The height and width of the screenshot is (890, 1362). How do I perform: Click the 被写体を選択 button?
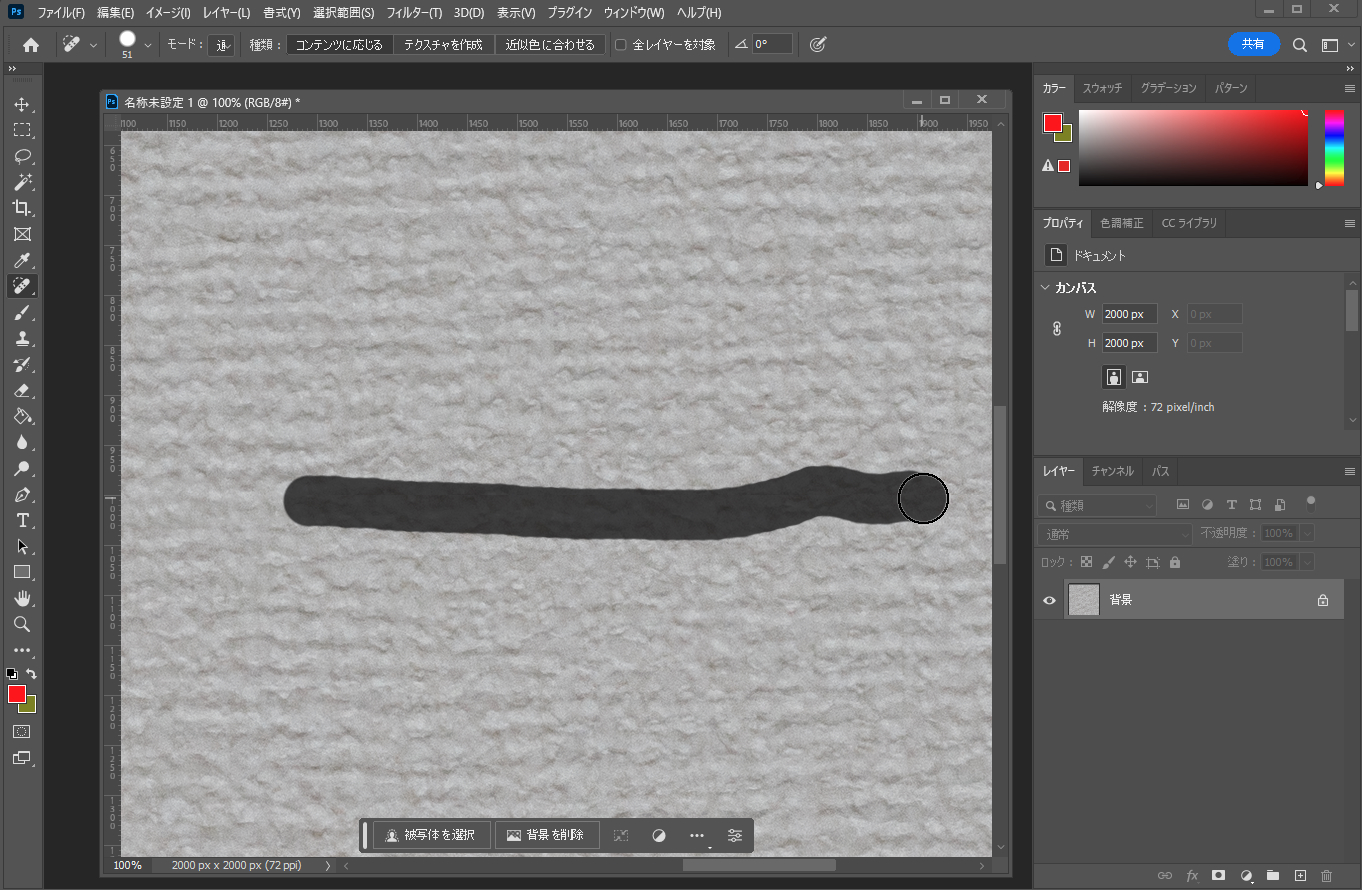[x=432, y=835]
